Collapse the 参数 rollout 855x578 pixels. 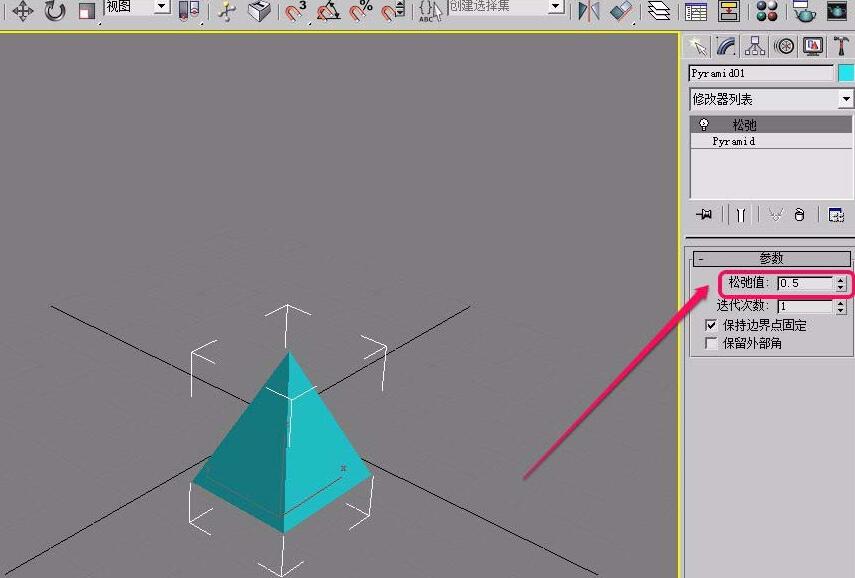771,258
